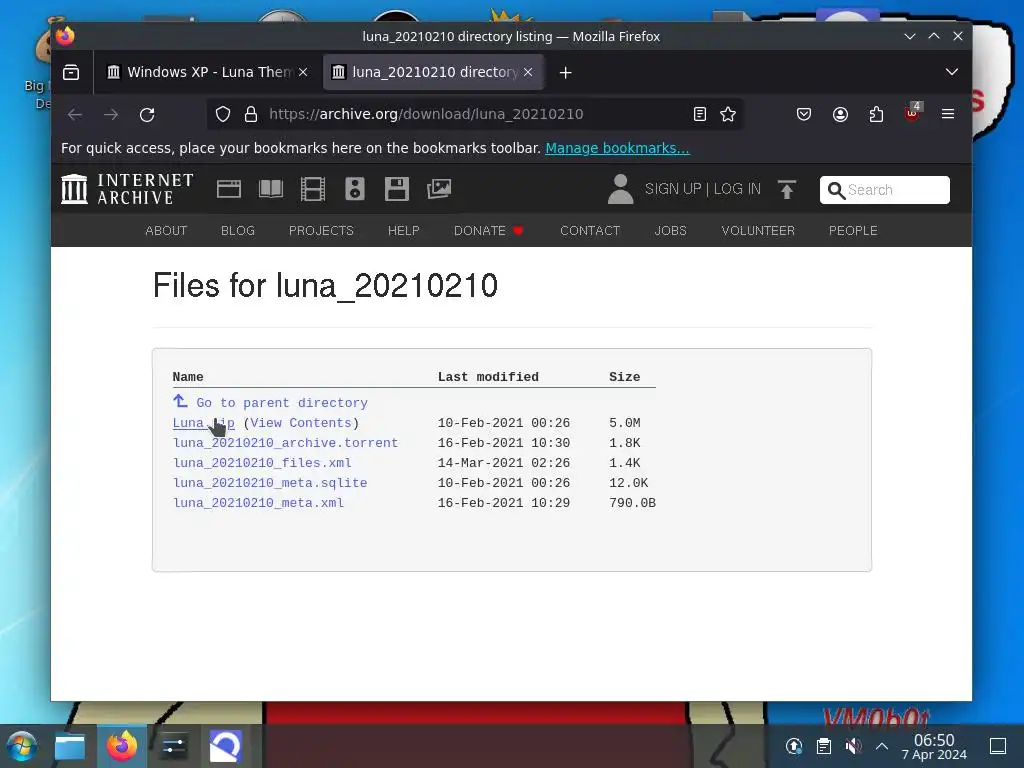Open HELP menu item
Screen dimensions: 1024x768
pyautogui.click(x=404, y=231)
